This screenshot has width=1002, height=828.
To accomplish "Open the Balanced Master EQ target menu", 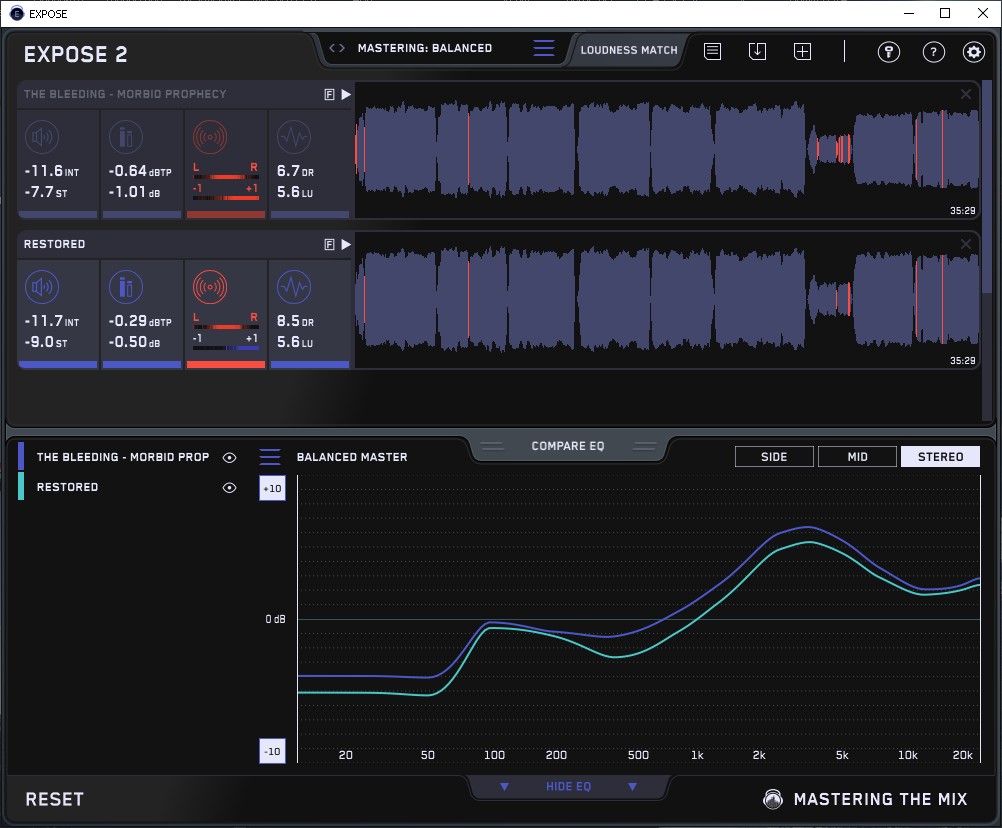I will pos(270,457).
